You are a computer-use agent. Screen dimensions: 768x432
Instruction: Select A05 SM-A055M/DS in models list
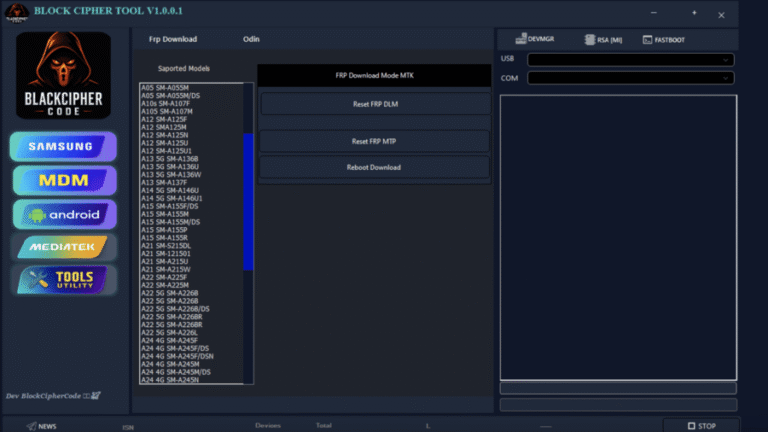(x=170, y=96)
